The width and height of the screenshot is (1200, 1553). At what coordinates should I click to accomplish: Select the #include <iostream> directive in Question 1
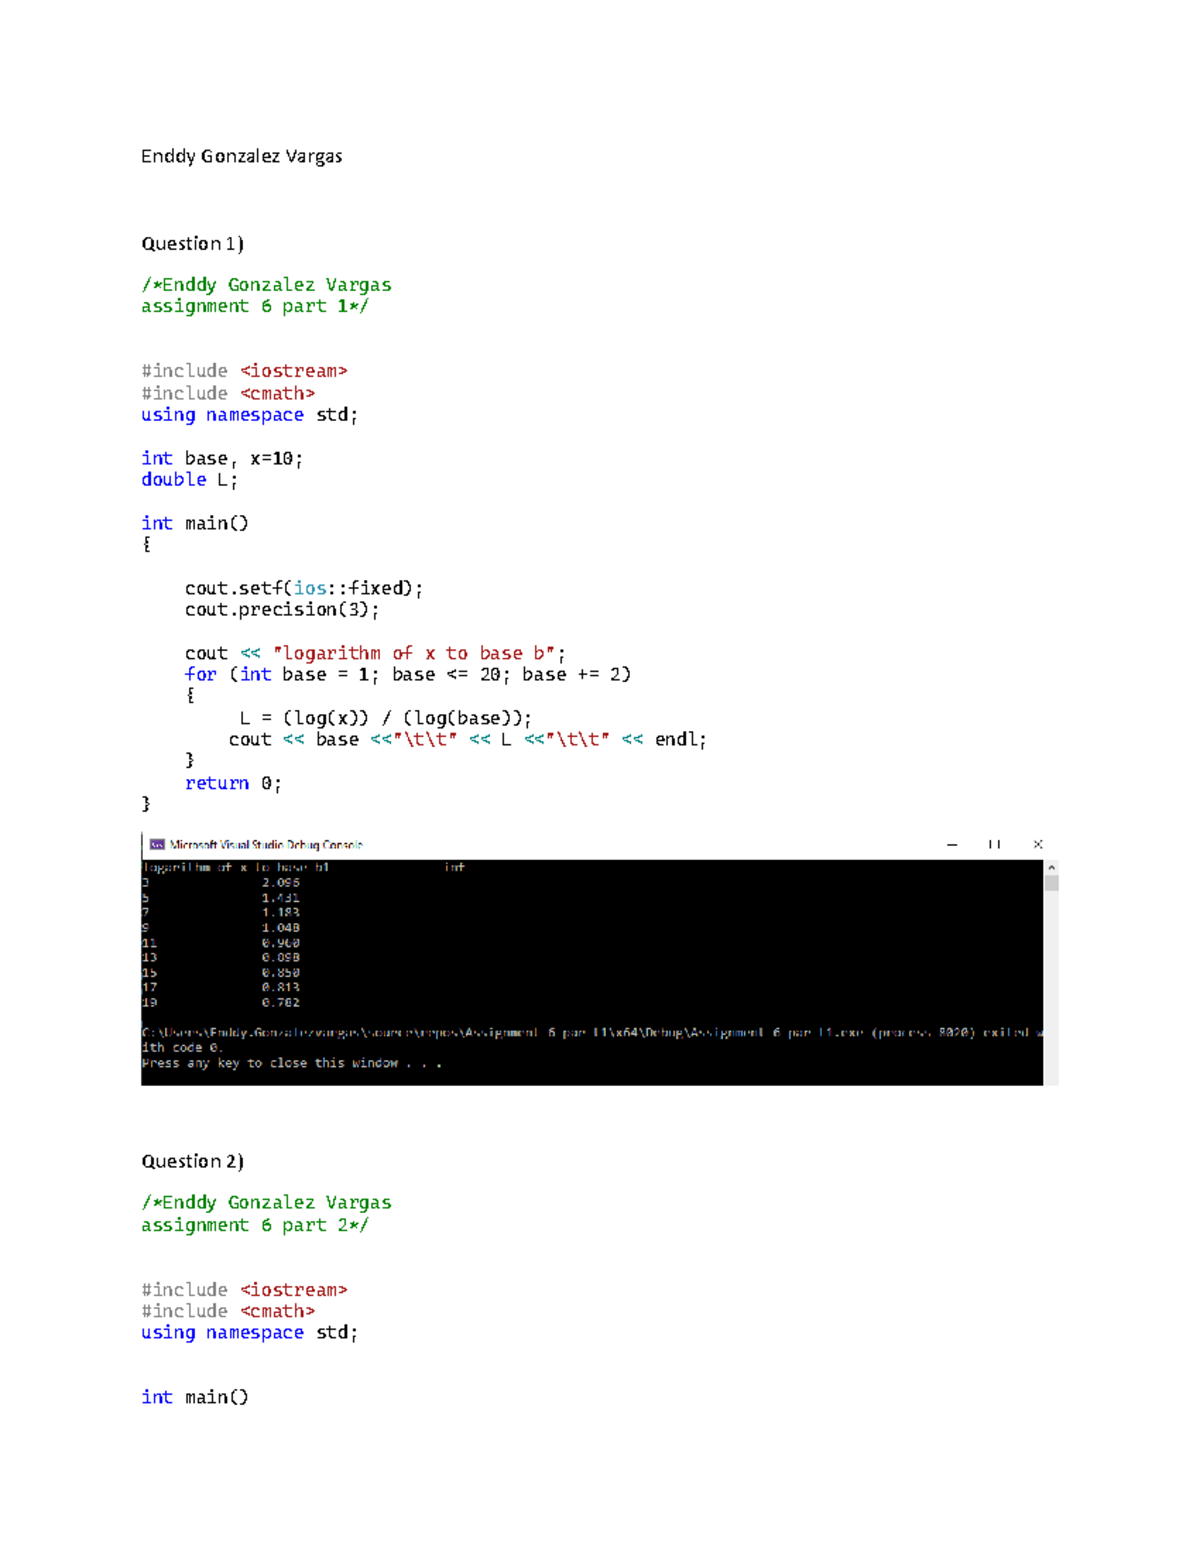(244, 370)
